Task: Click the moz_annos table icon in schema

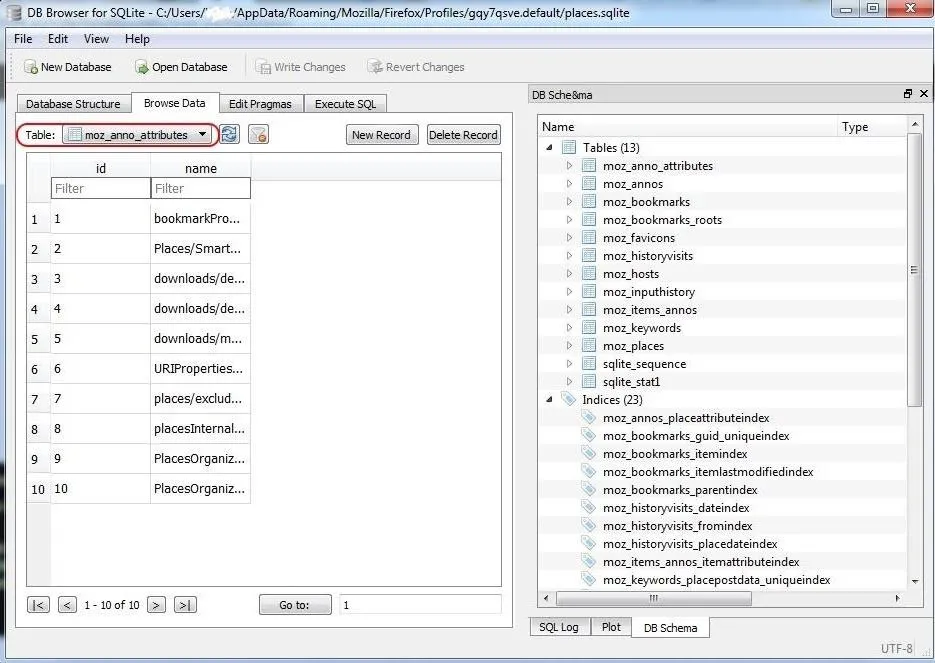Action: 589,184
